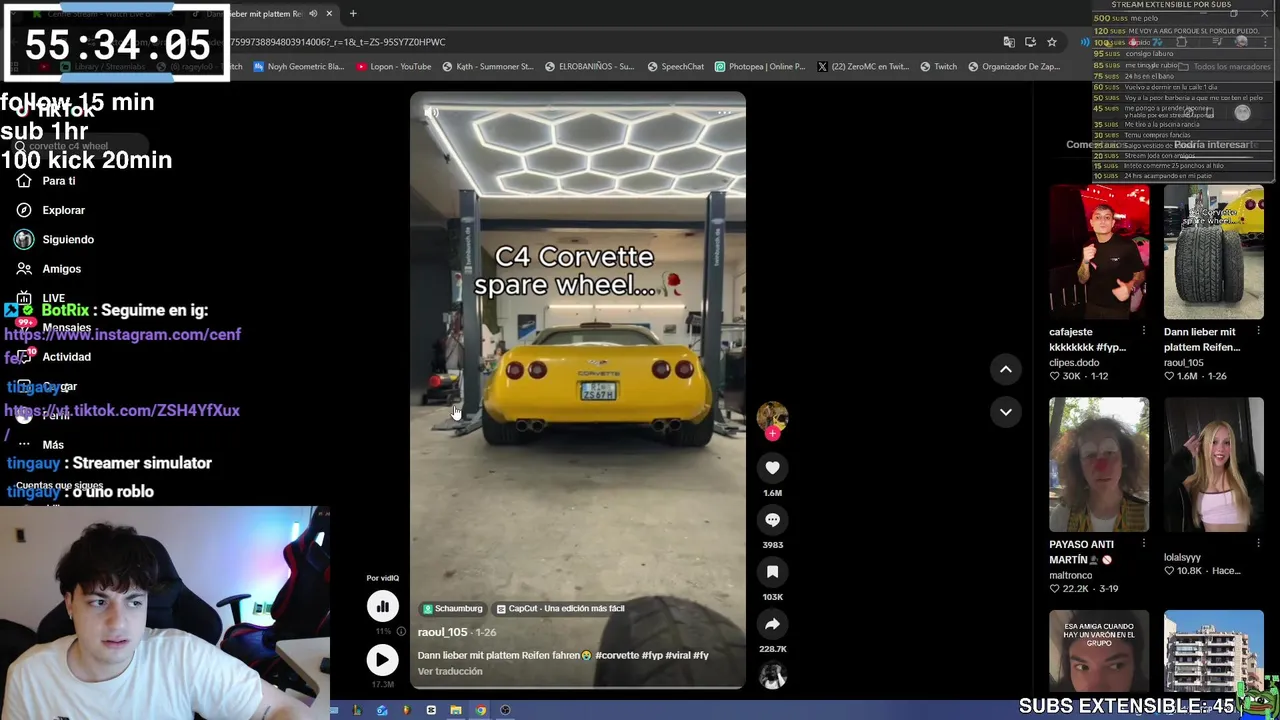Open the Dann lieber mit plattem Reifen thumbnail

click(x=1213, y=252)
